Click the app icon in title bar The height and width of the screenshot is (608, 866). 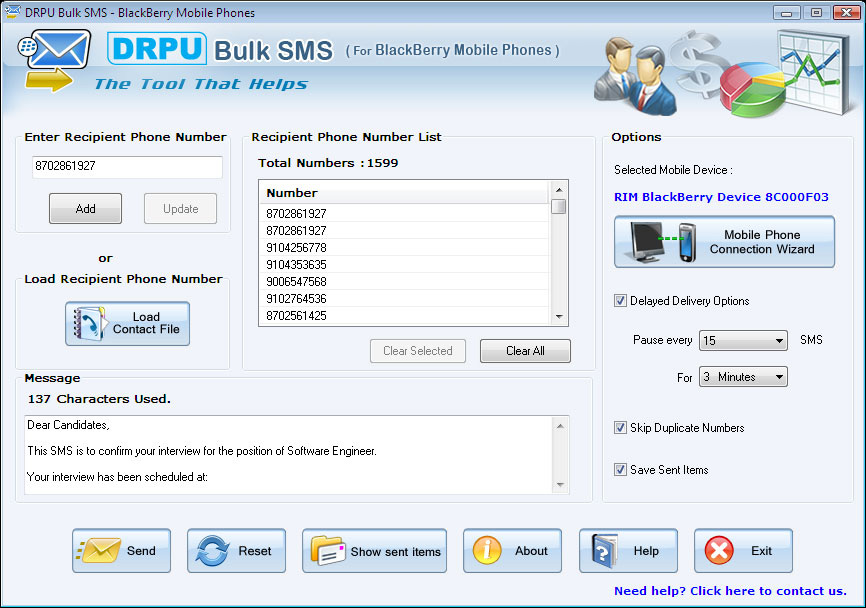coord(12,12)
